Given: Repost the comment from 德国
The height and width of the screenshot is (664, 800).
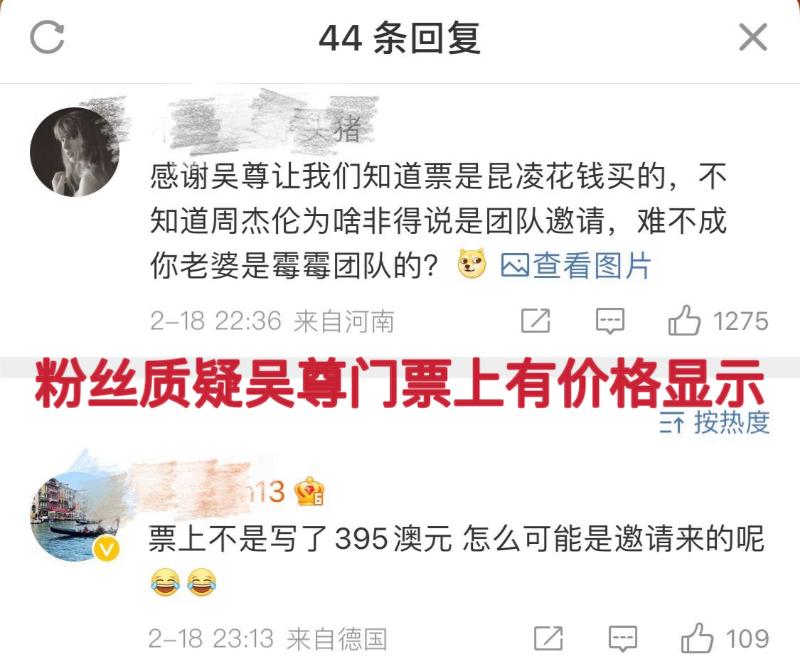Looking at the screenshot, I should click(x=548, y=638).
